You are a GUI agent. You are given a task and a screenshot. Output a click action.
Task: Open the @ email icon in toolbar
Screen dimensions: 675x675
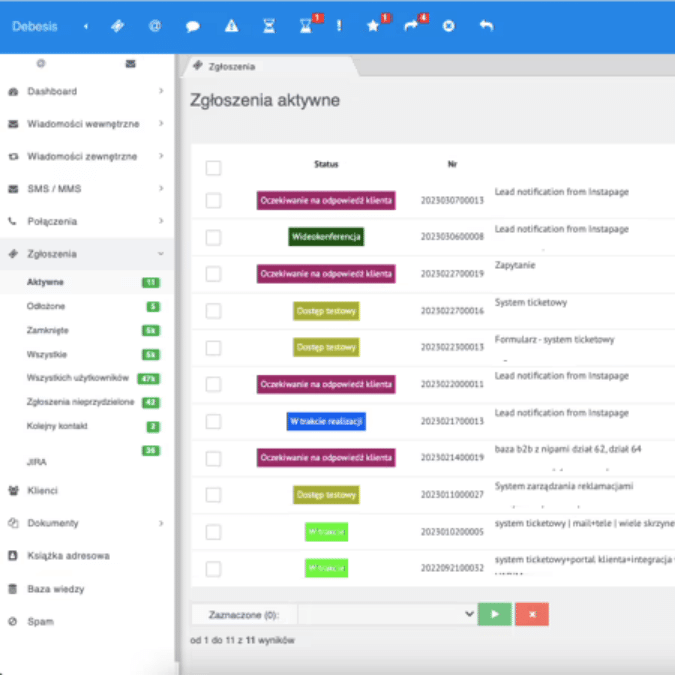tap(155, 27)
